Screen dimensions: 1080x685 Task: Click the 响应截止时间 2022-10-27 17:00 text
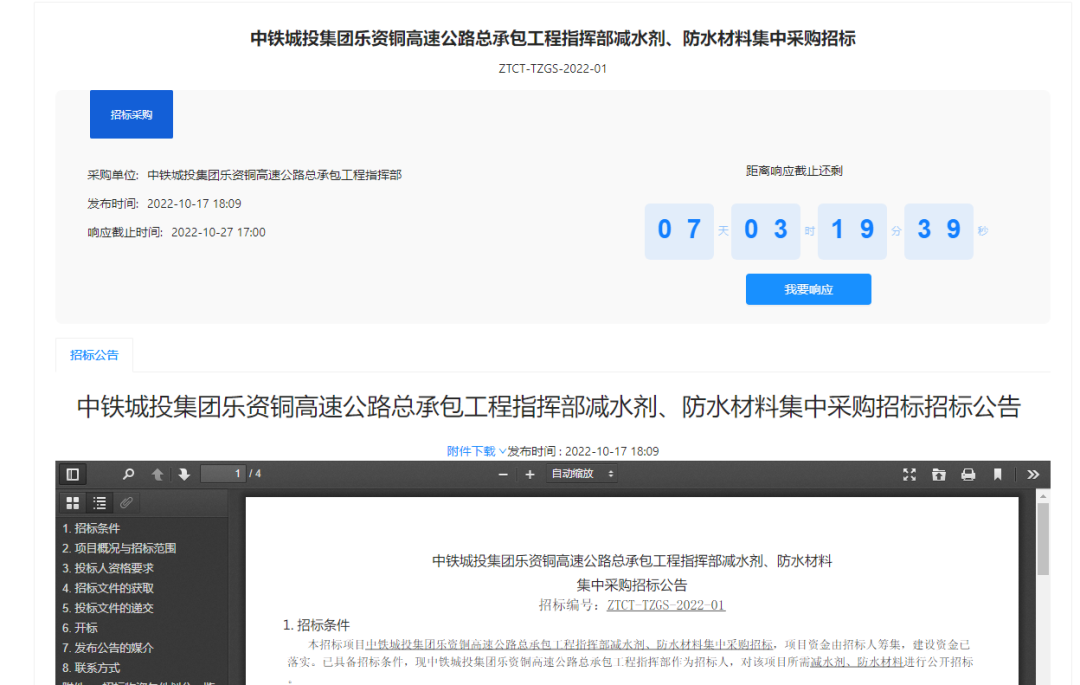pos(176,233)
